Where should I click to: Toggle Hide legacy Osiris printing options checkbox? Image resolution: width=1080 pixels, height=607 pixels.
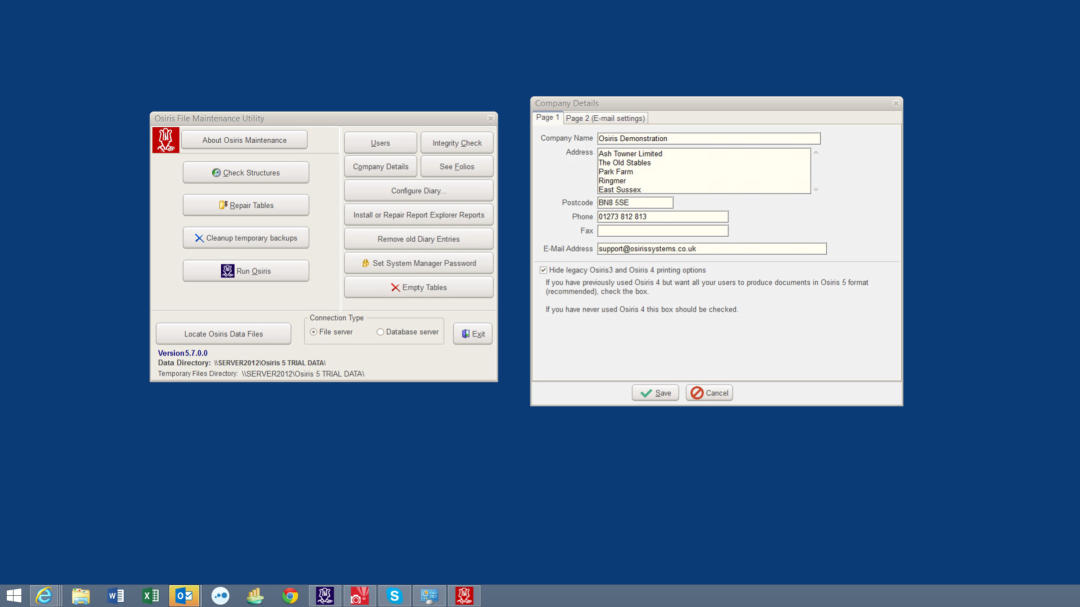pyautogui.click(x=543, y=270)
